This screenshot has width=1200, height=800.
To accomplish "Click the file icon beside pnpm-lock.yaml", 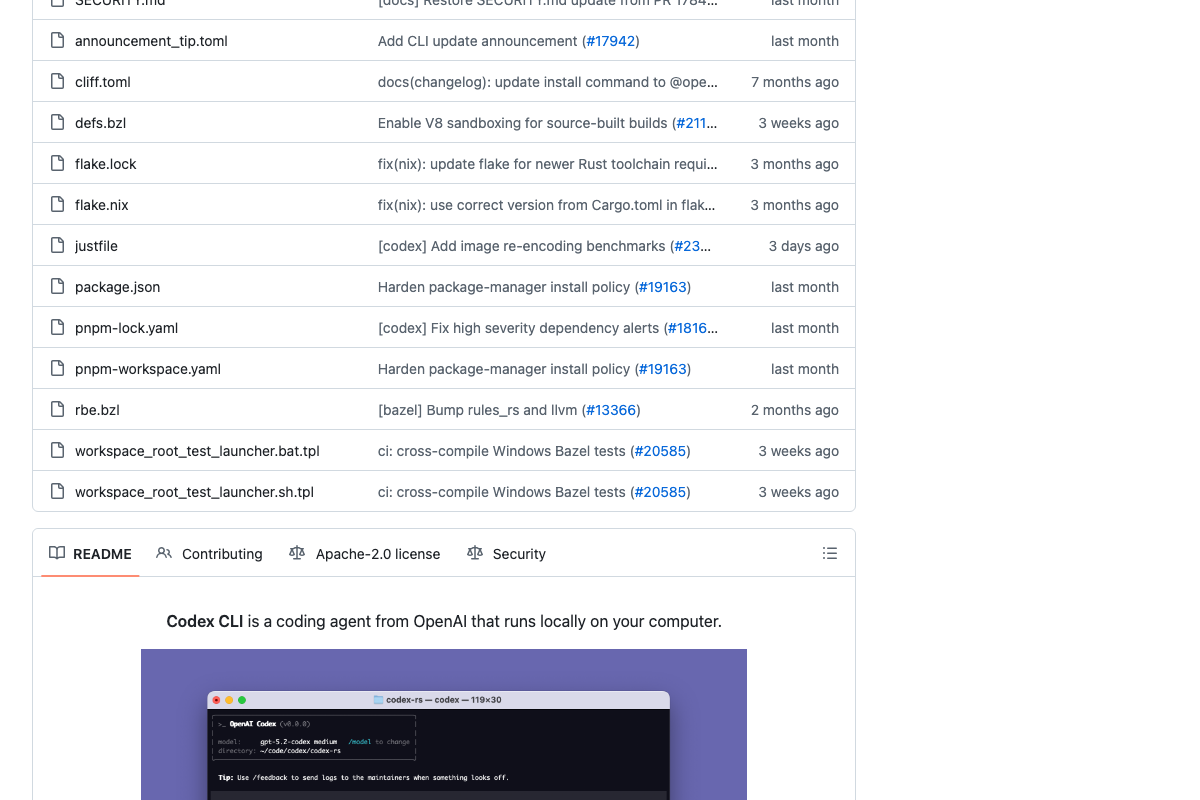I will point(57,328).
